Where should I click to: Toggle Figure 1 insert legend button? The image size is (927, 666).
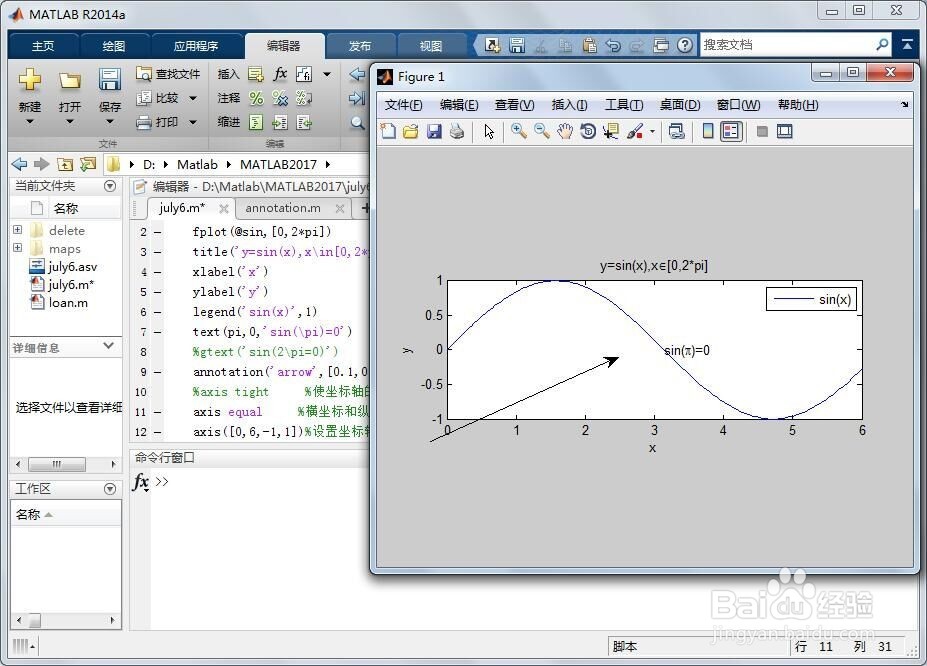coord(731,131)
